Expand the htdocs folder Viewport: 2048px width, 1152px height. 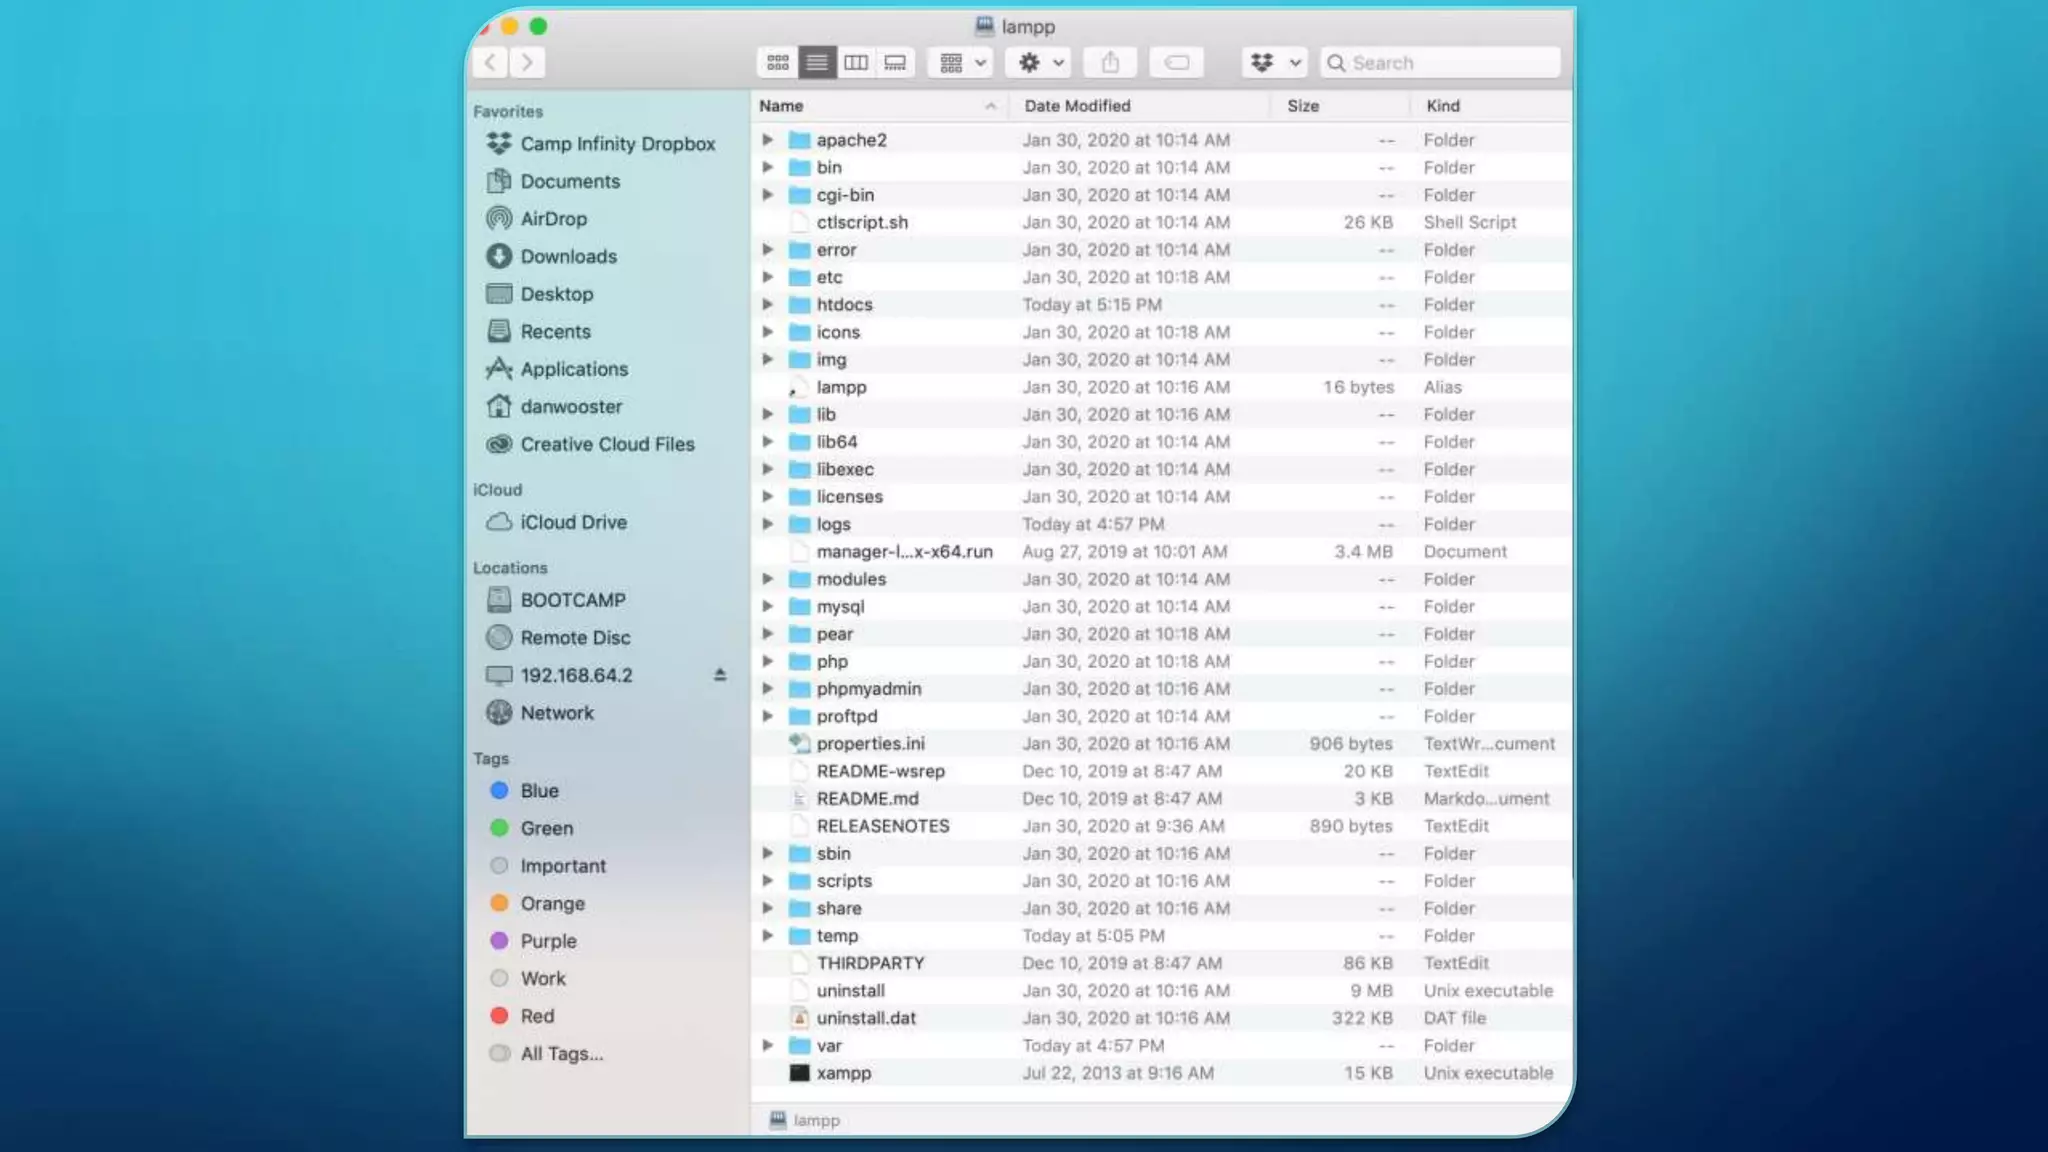pos(767,304)
